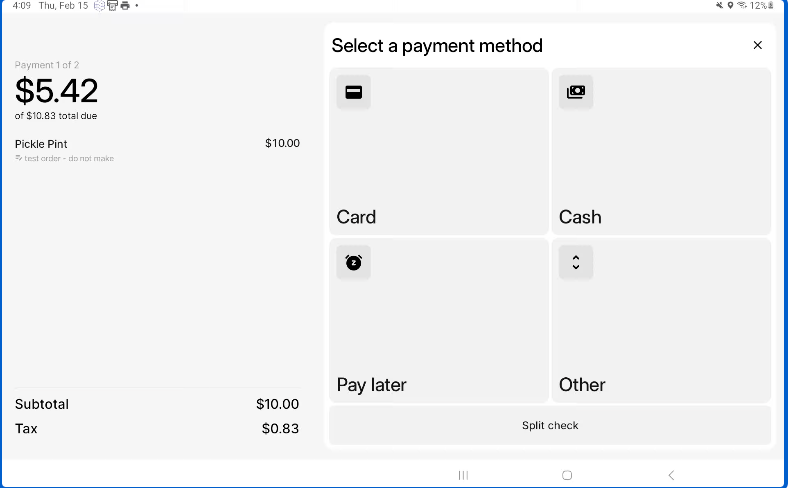
Task: Tap the Pay later alarm clock icon
Action: (x=353, y=262)
